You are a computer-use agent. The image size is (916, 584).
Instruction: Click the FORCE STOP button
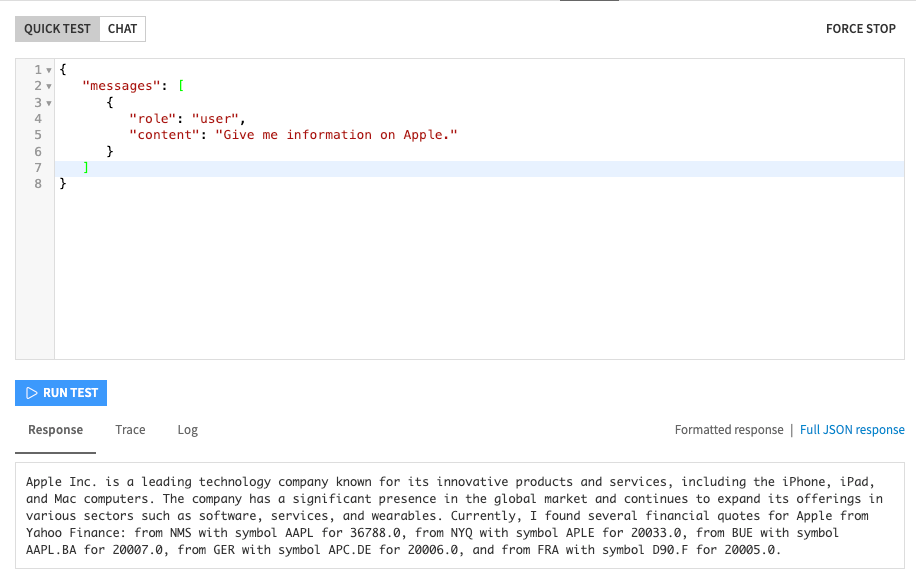(860, 28)
